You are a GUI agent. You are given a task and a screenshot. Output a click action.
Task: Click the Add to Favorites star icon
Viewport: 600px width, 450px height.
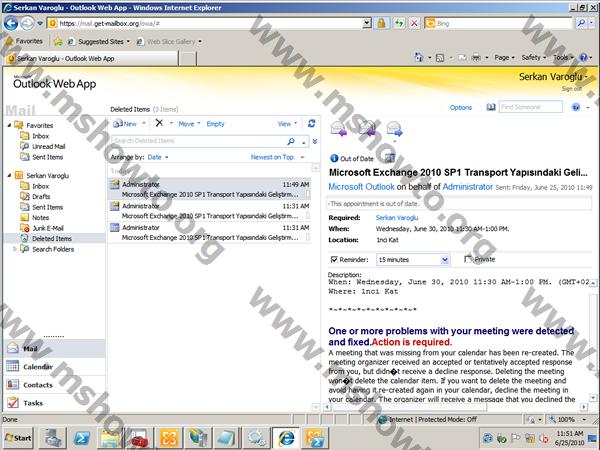[x=58, y=41]
